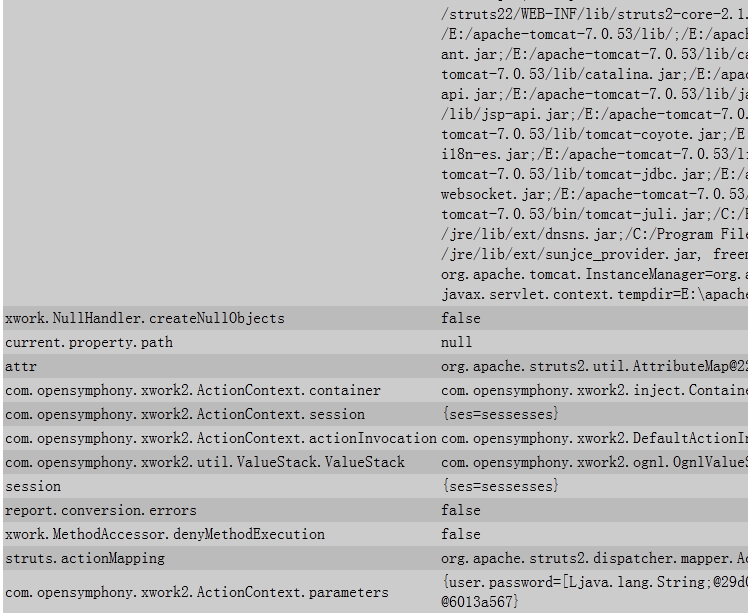Click the current.property.path row label

coord(89,342)
